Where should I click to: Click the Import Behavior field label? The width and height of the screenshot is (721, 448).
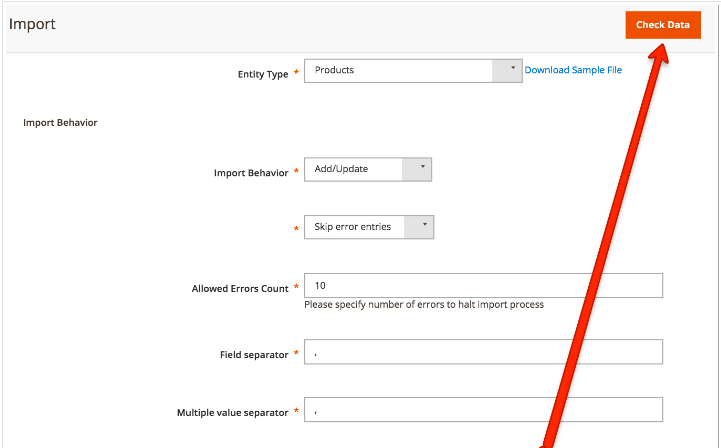(251, 173)
